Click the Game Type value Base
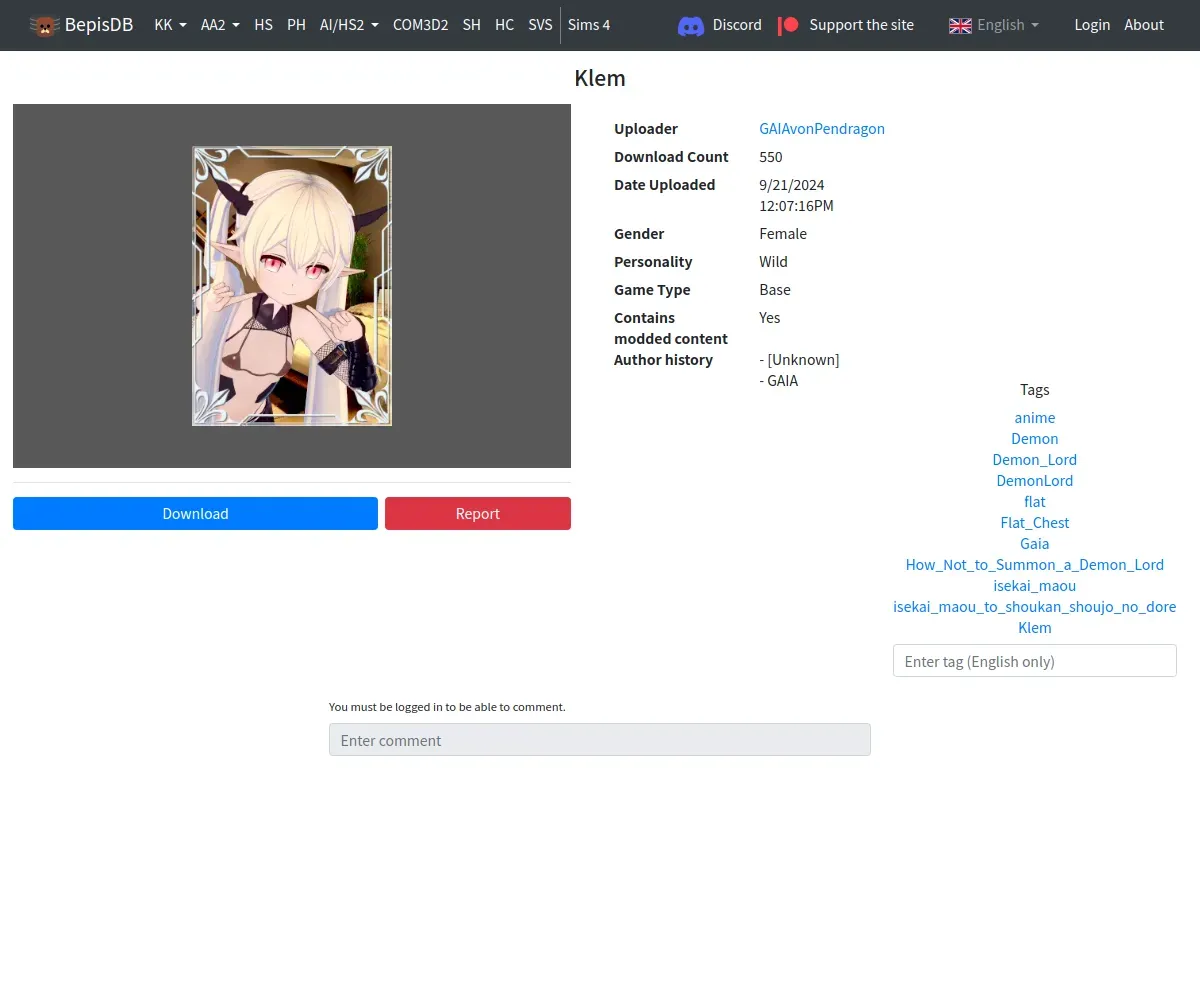 [775, 290]
